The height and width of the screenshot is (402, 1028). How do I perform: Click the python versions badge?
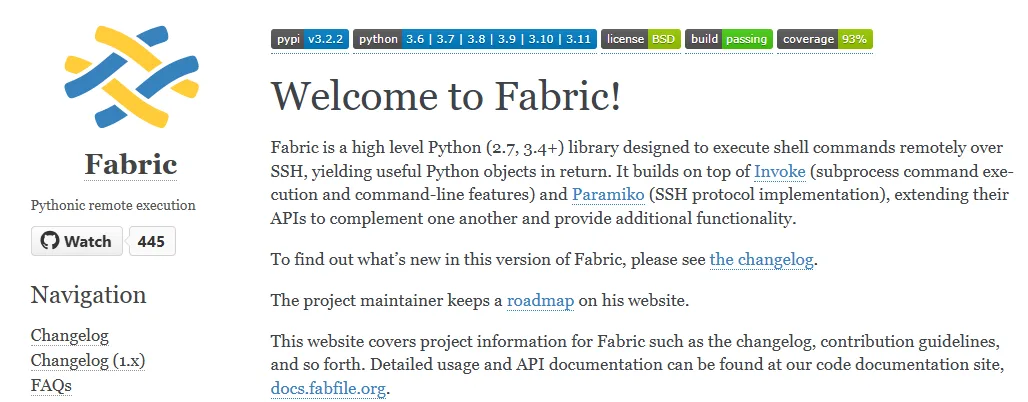coord(474,39)
